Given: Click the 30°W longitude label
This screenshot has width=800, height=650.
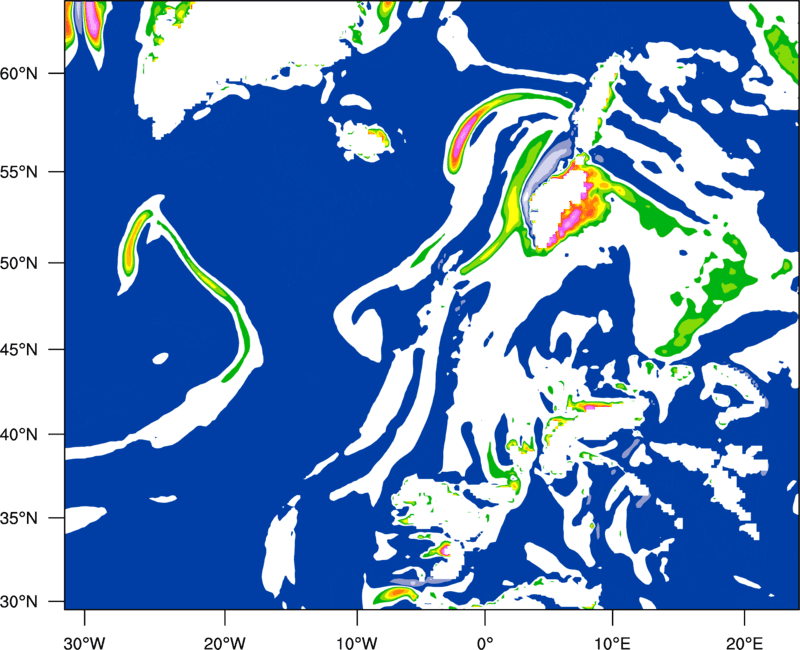Looking at the screenshot, I should pyautogui.click(x=85, y=642).
